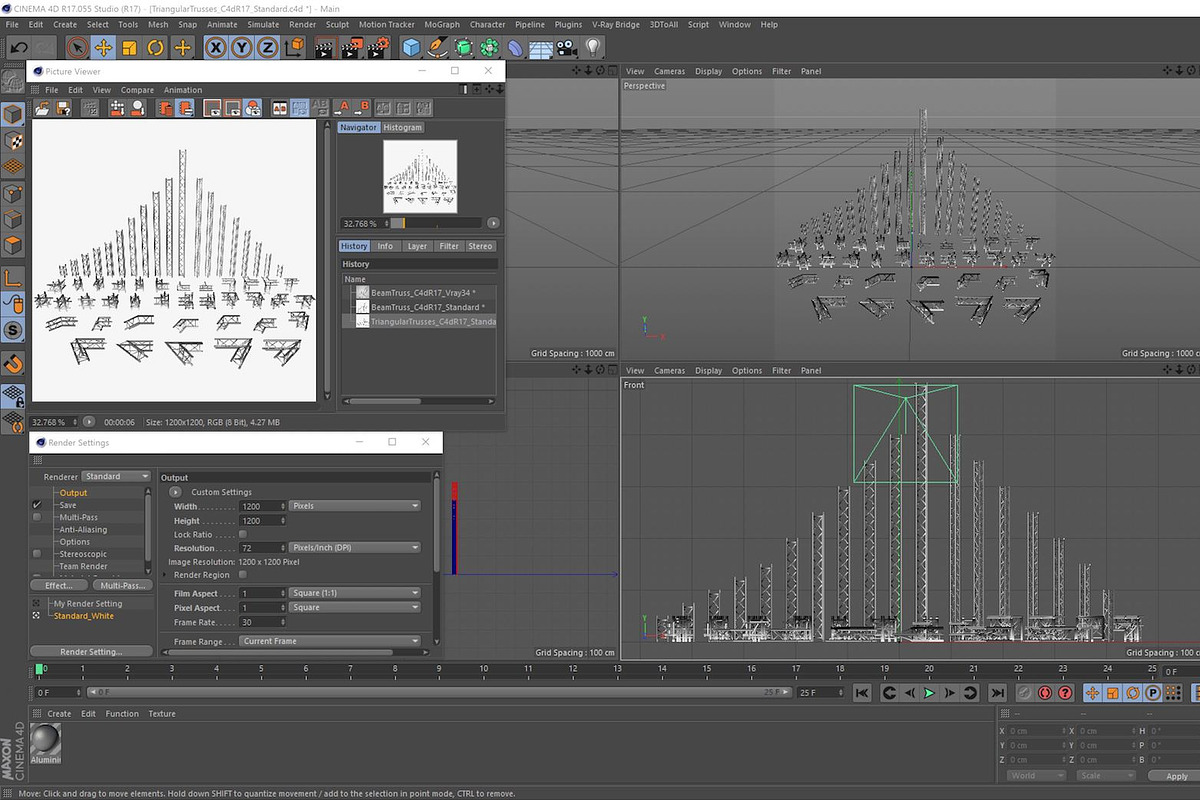Open the spline pen tool

(437, 47)
